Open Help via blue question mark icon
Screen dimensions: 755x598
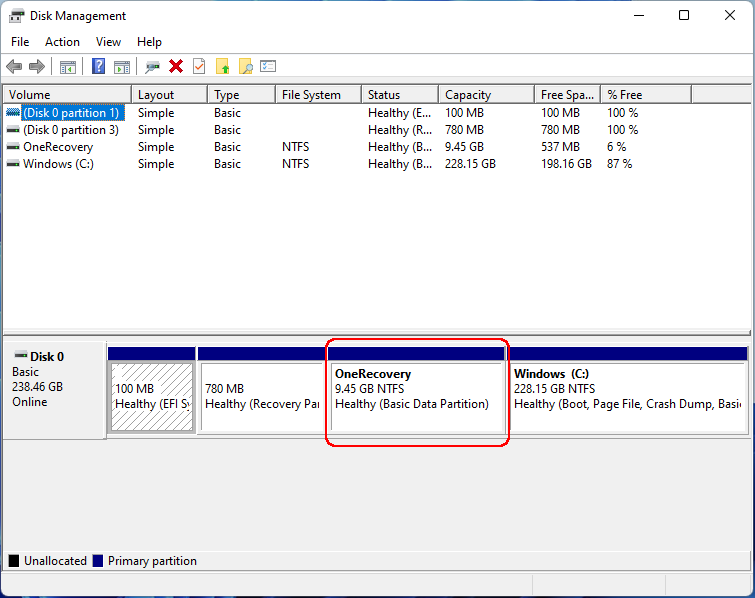(x=98, y=66)
